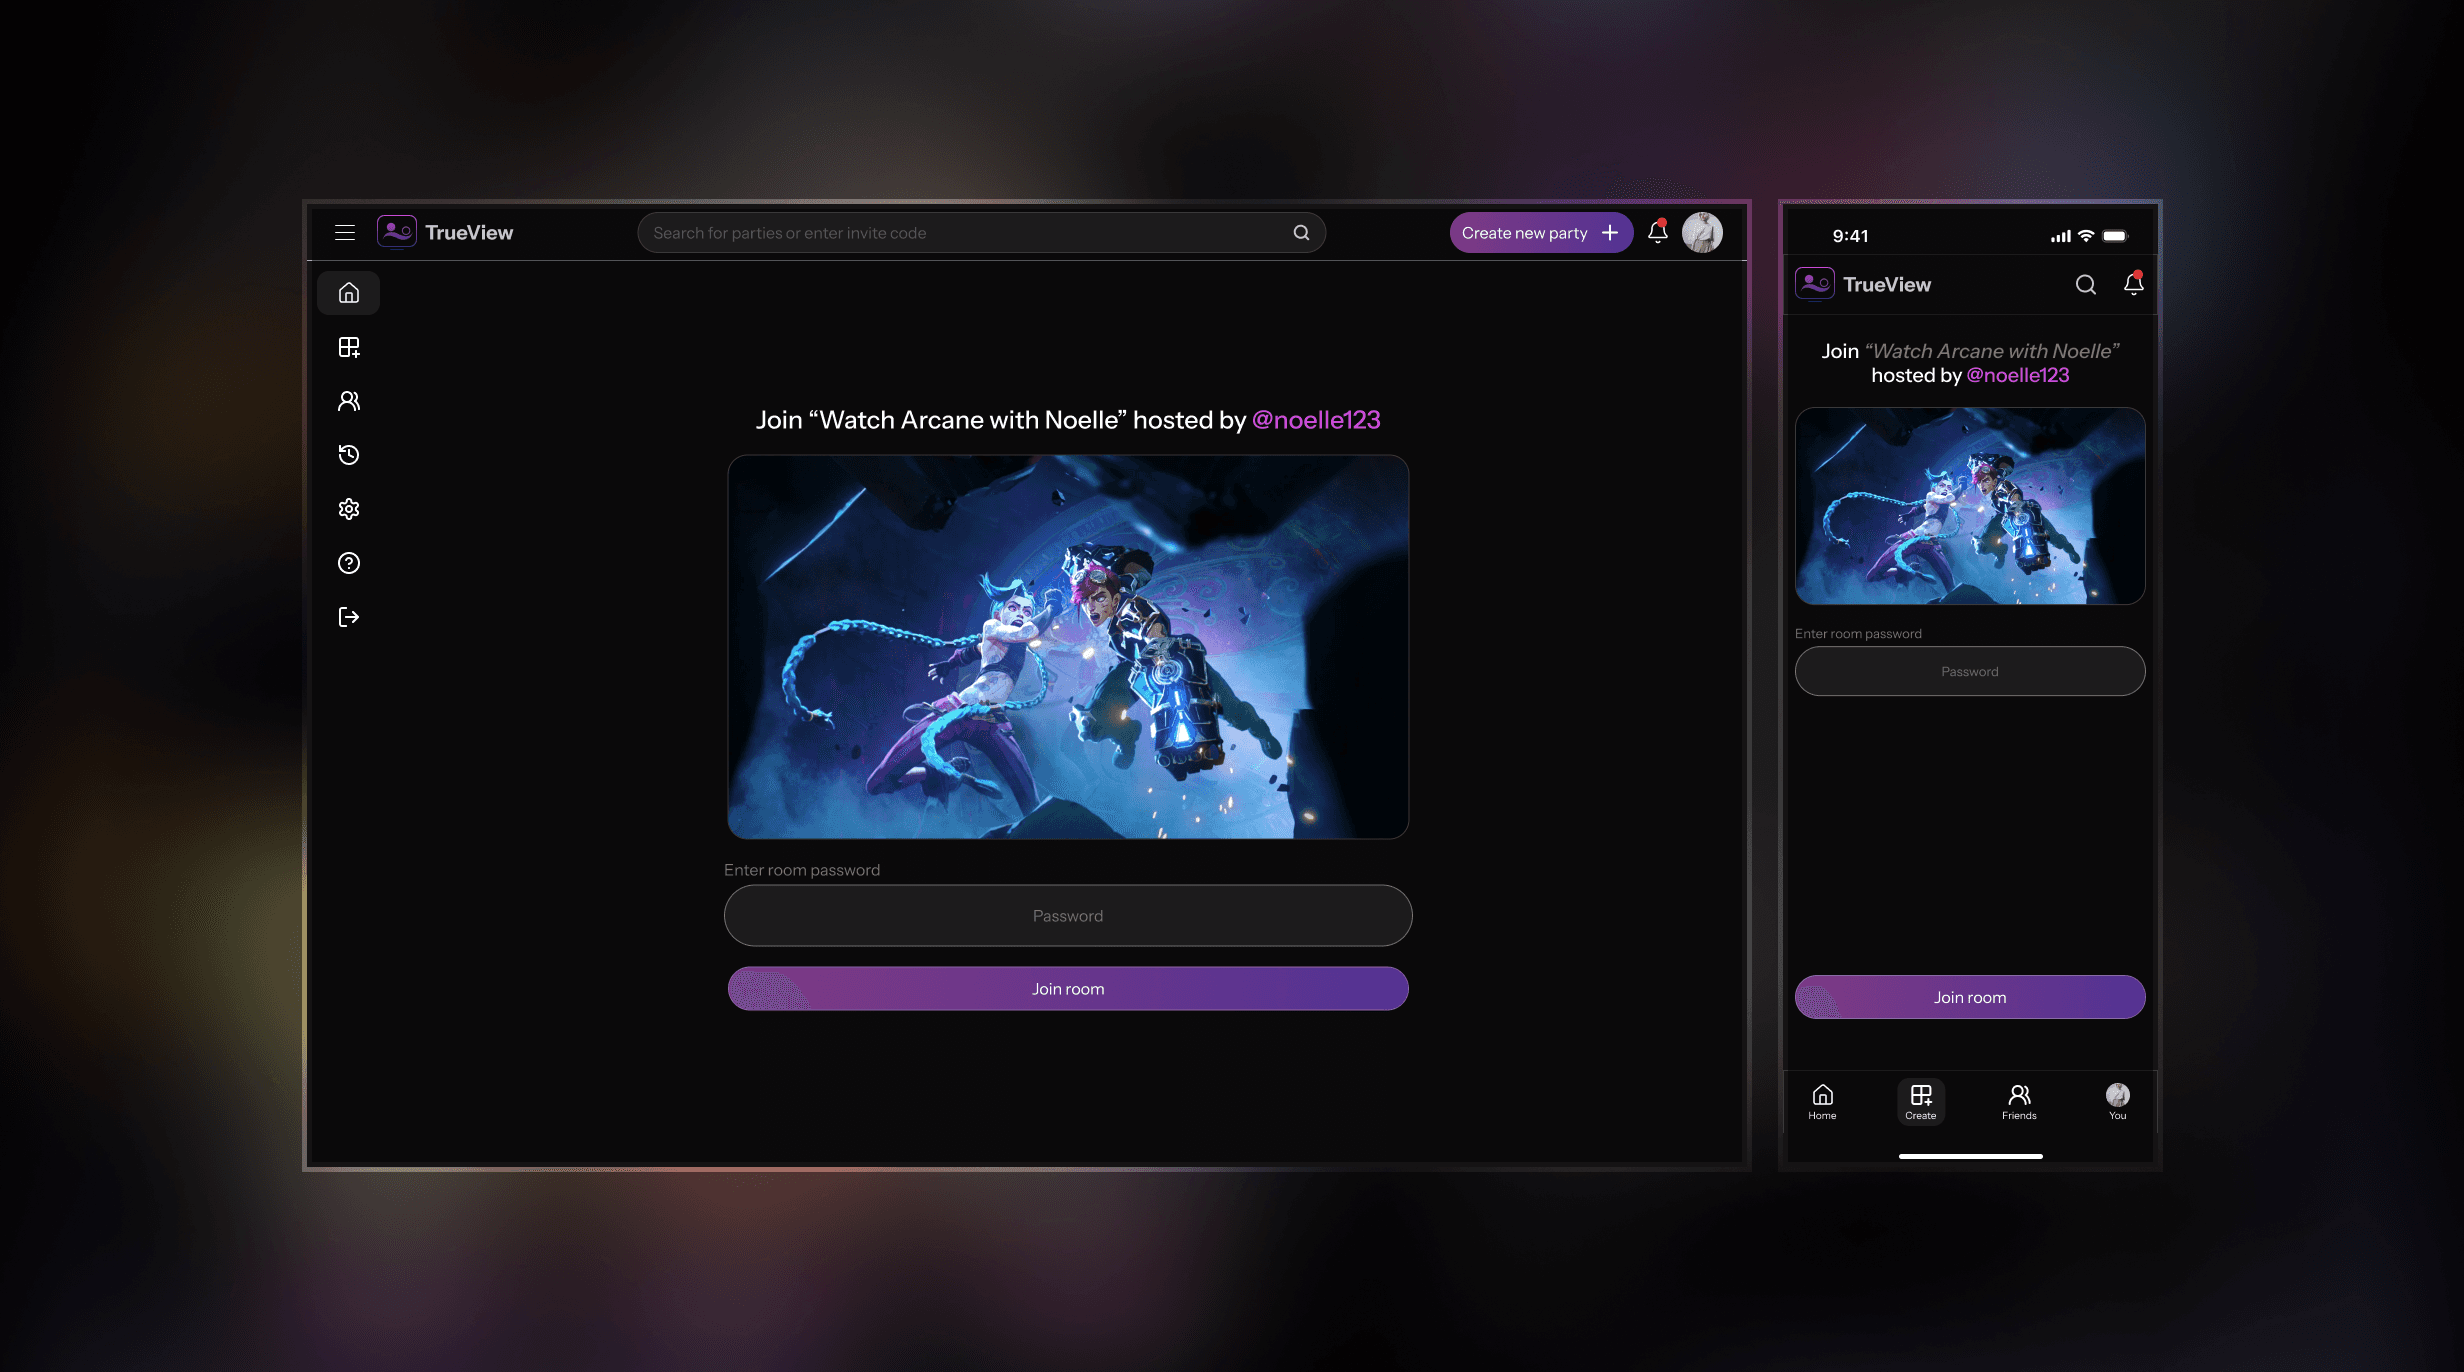Select the Create tab in the mobile nav
Screen dimensions: 2464x1372
pos(1920,1101)
